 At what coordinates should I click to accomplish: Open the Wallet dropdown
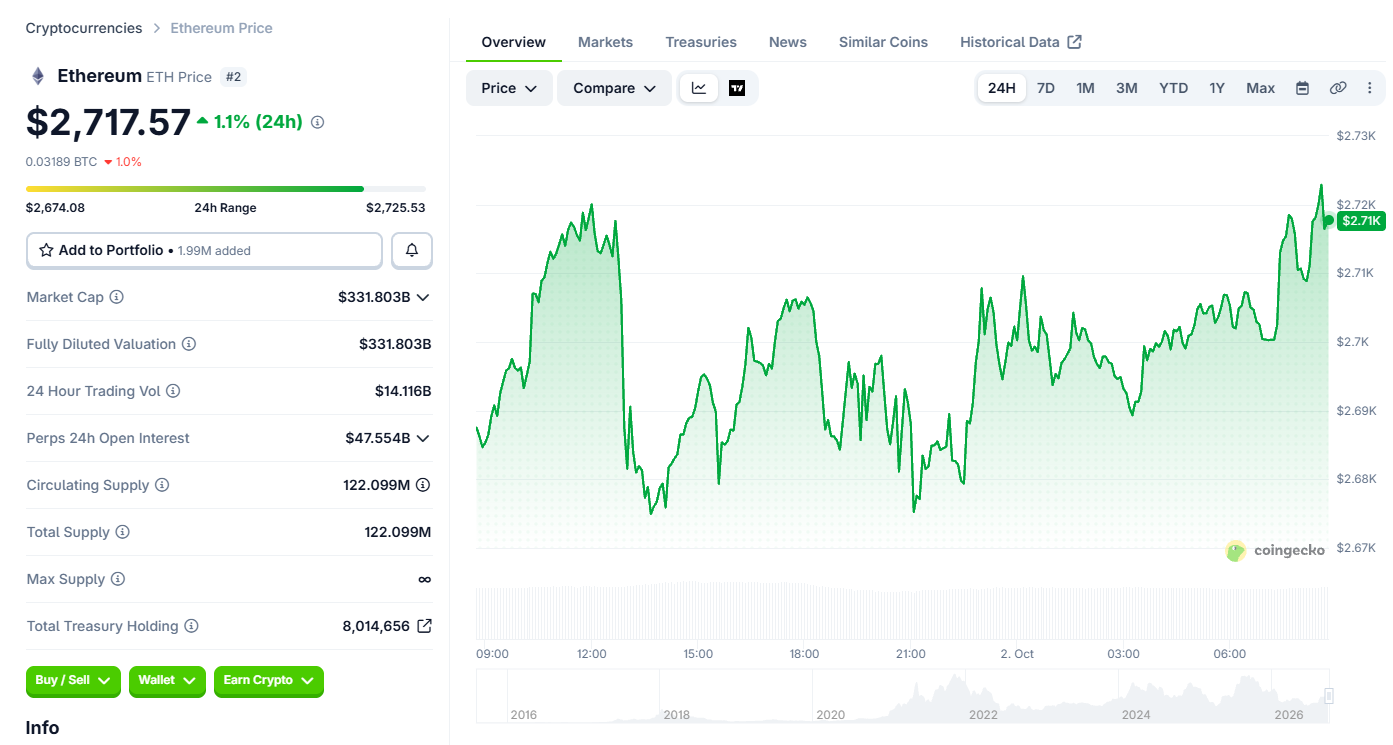(x=167, y=681)
